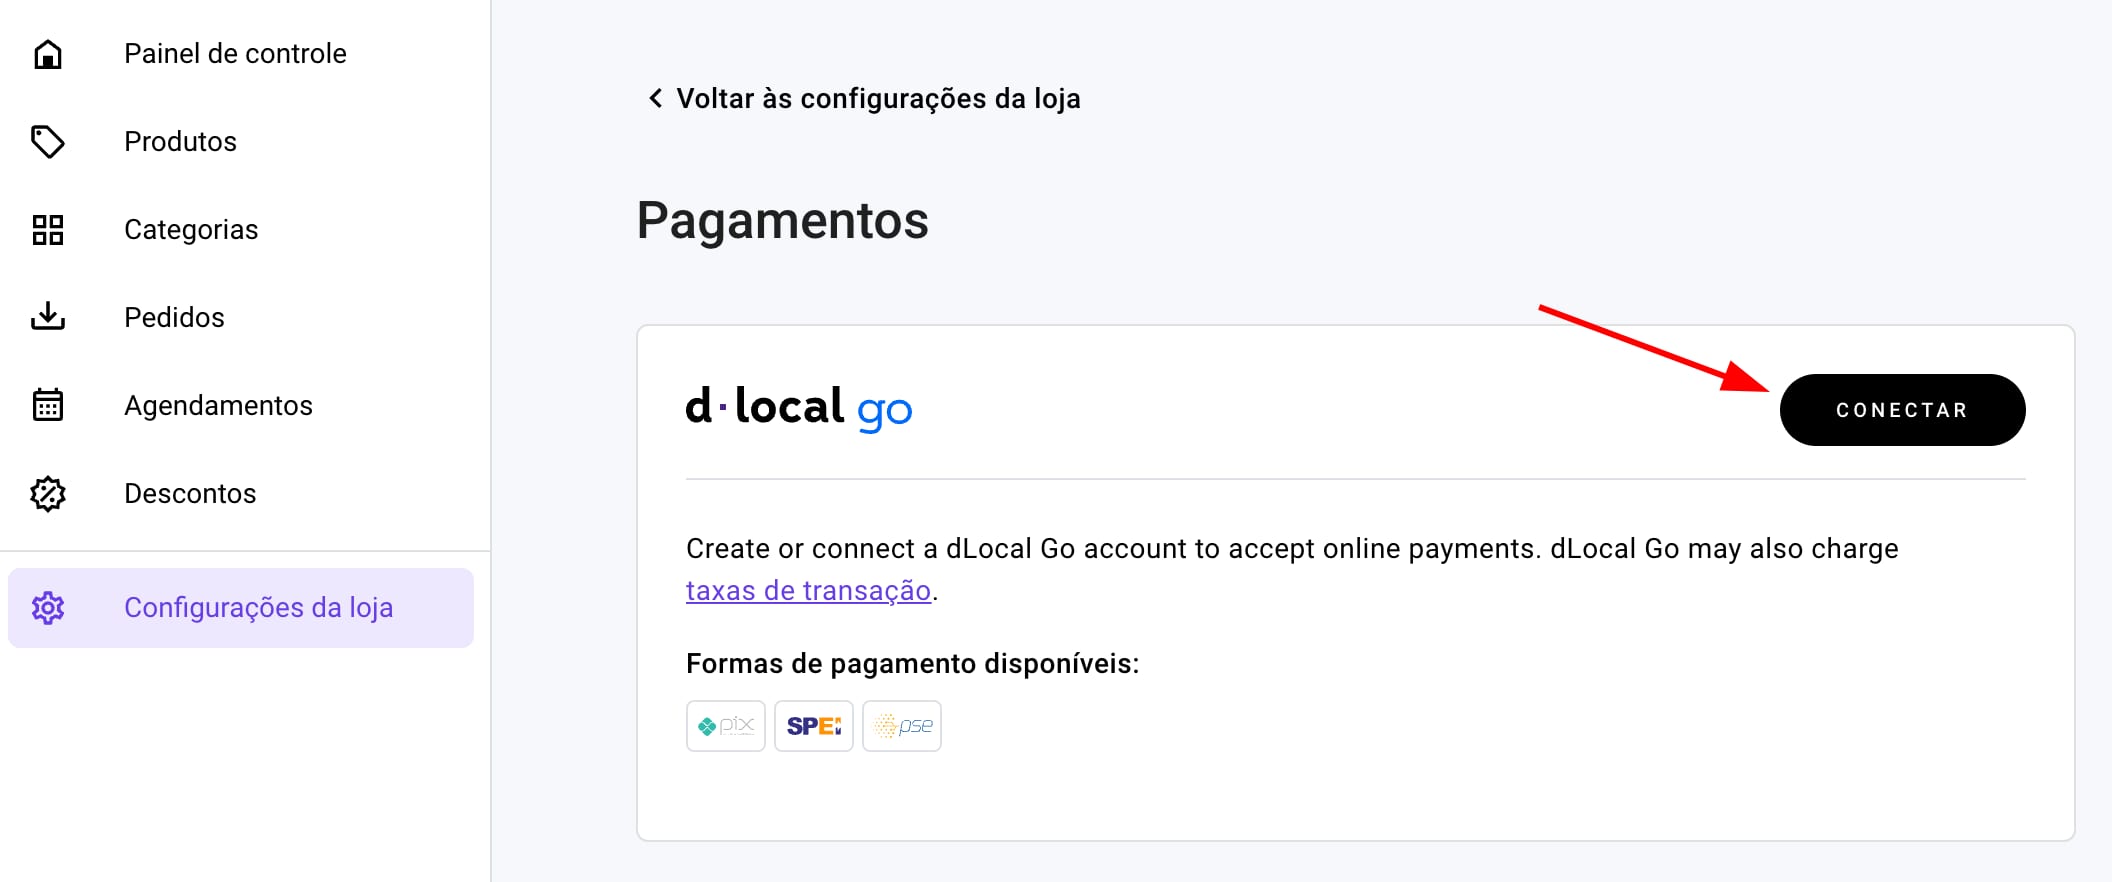Viewport: 2112px width, 882px height.
Task: Click the tag icon beside Produtos
Action: coord(48,142)
